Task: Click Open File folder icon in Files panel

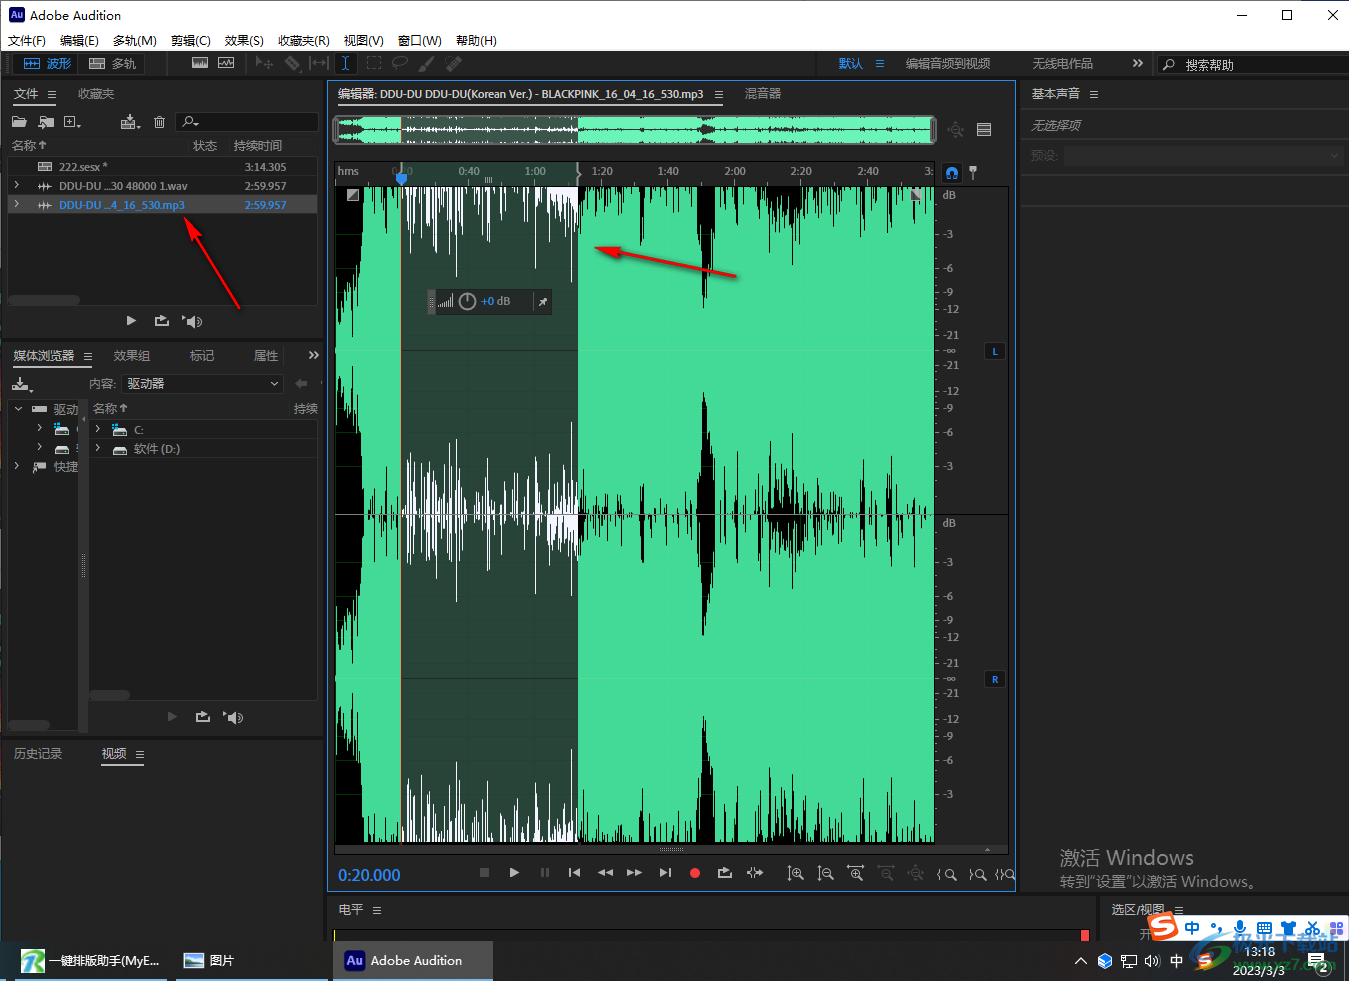Action: 19,122
